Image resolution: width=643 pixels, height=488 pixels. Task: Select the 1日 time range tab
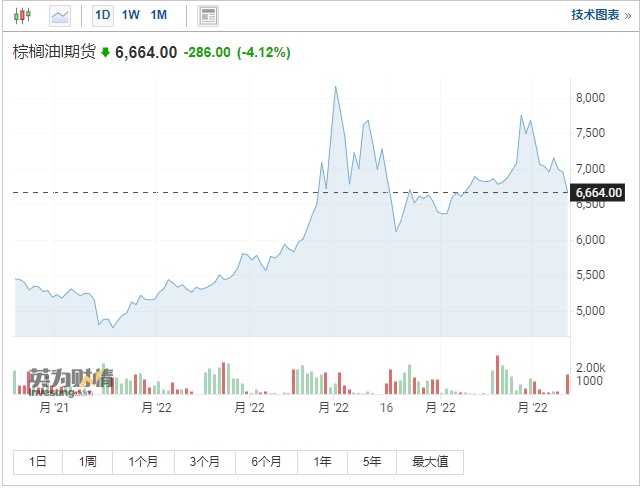(38, 461)
